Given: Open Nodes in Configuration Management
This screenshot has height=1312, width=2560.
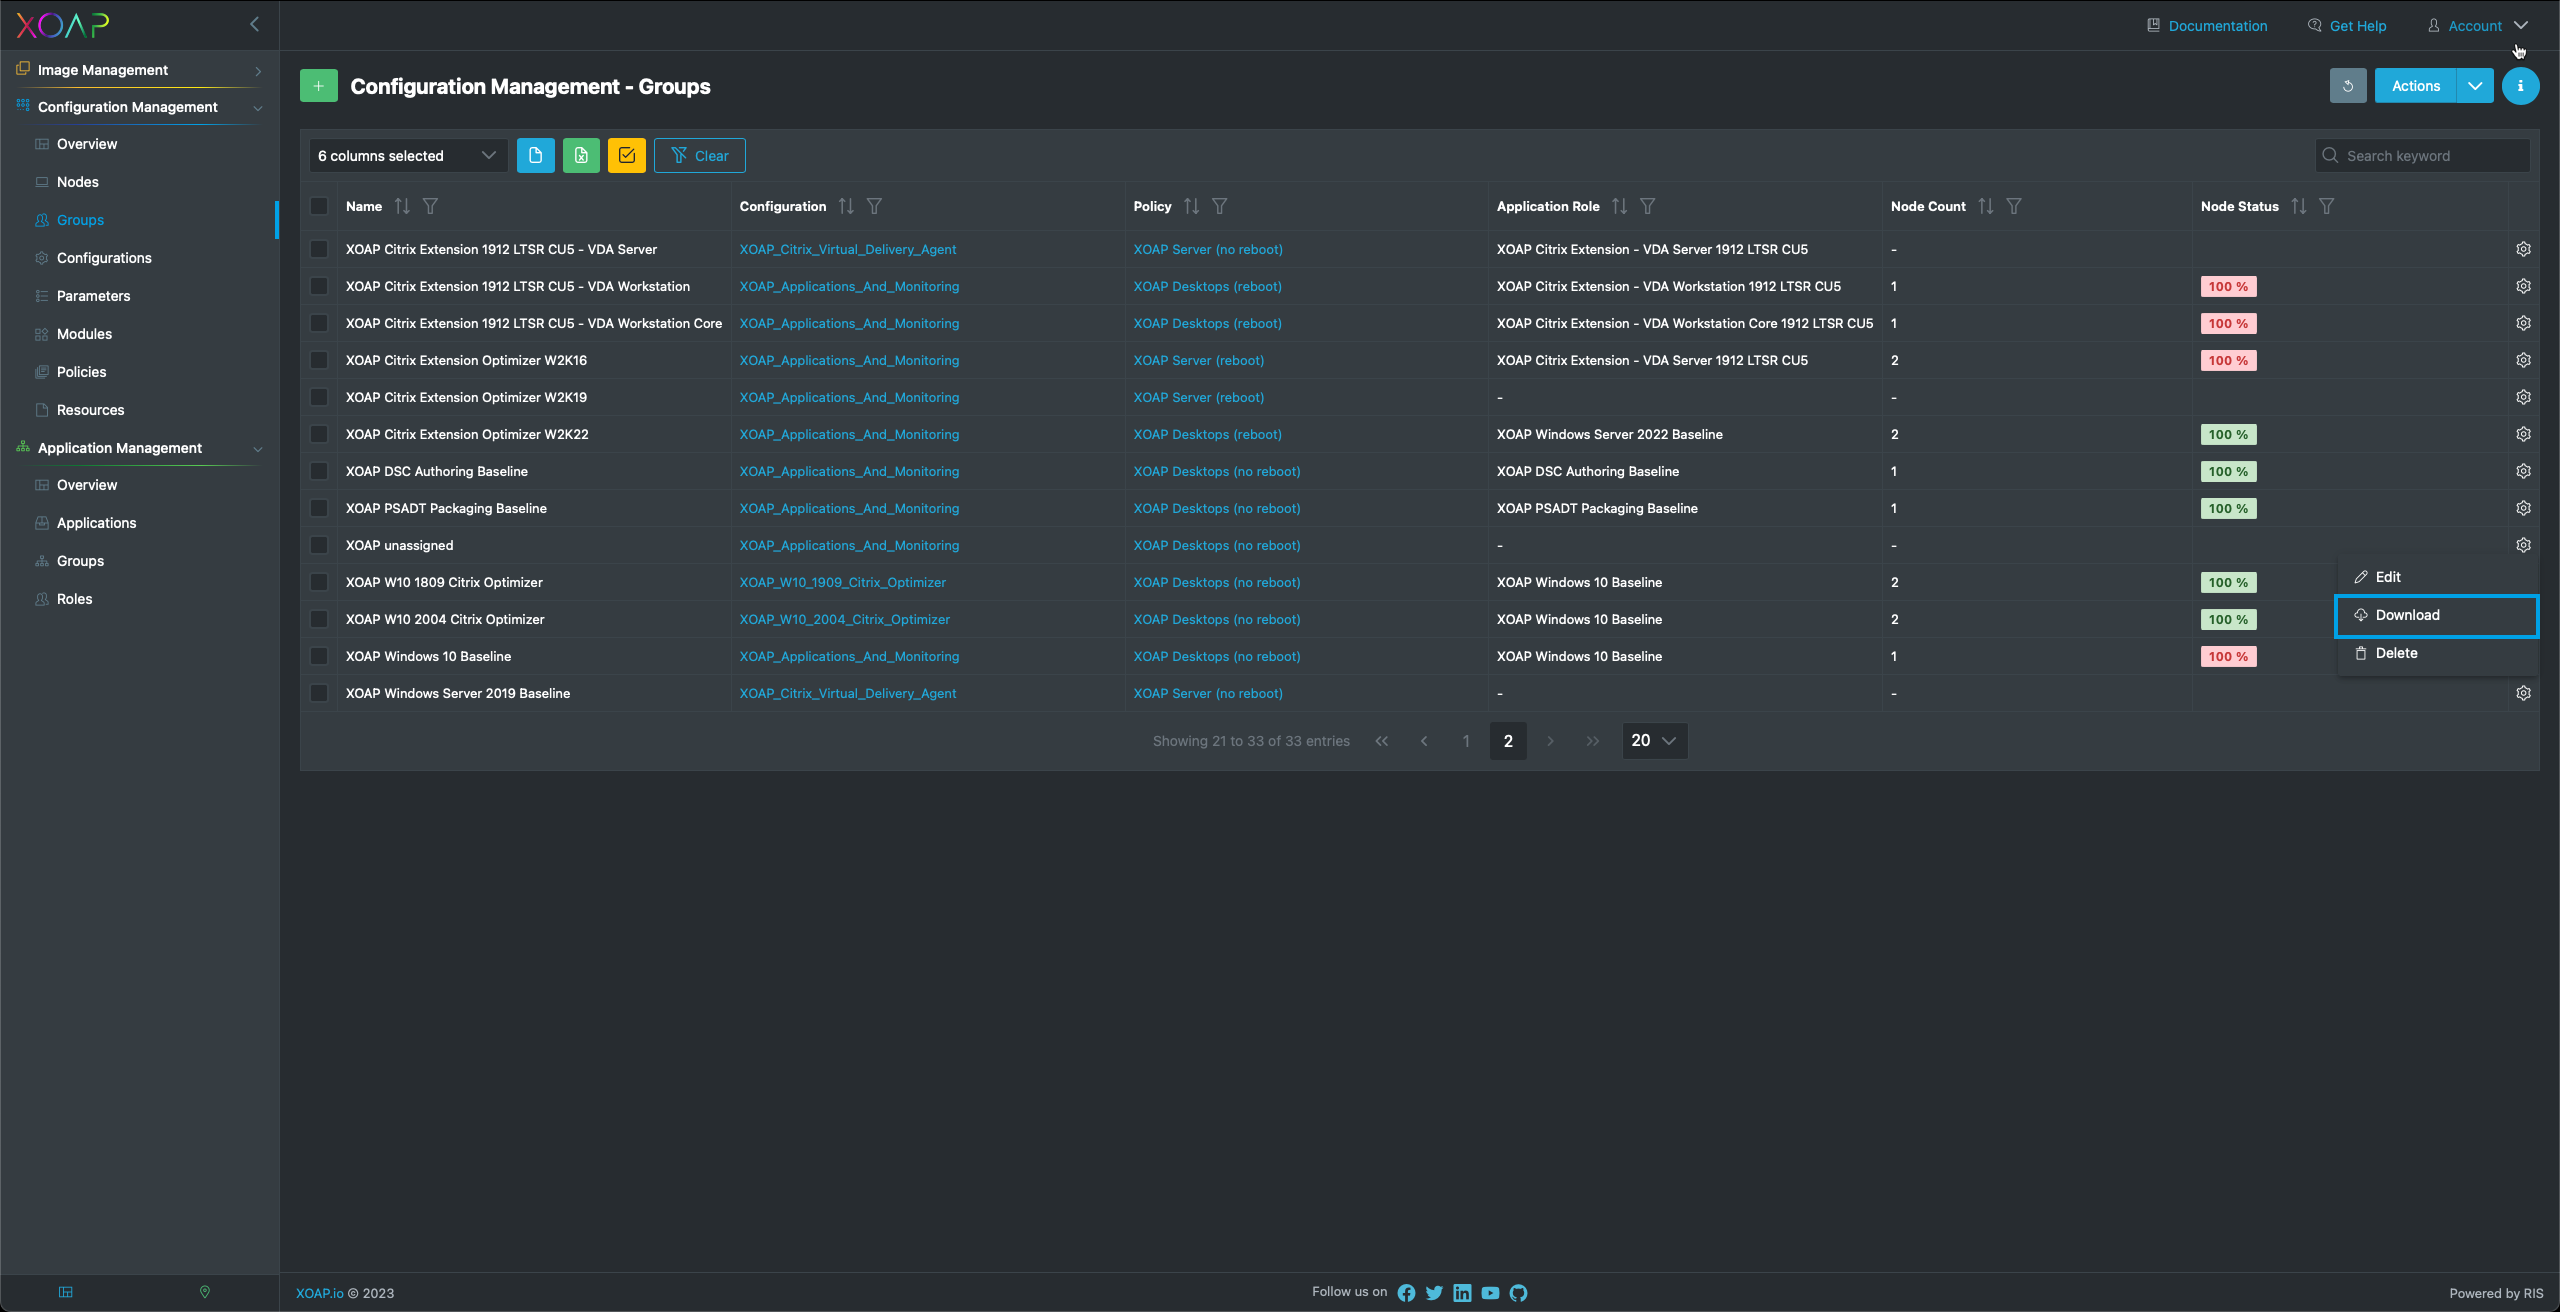Looking at the screenshot, I should tap(78, 182).
